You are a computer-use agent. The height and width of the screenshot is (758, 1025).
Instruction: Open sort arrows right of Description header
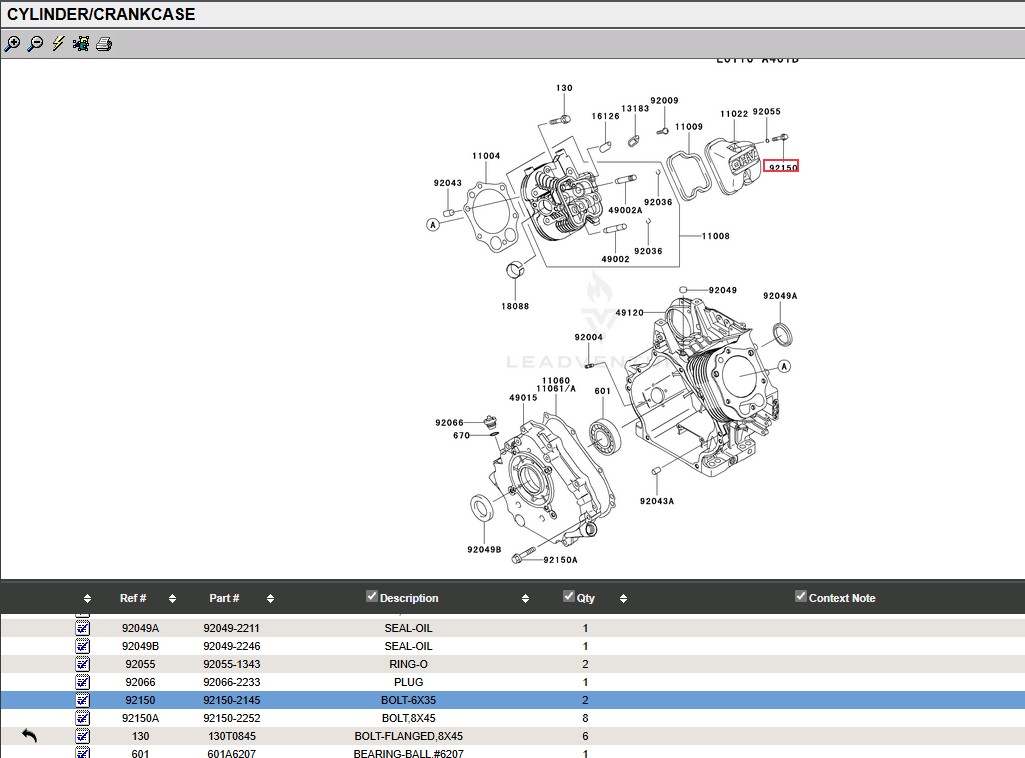pyautogui.click(x=525, y=599)
